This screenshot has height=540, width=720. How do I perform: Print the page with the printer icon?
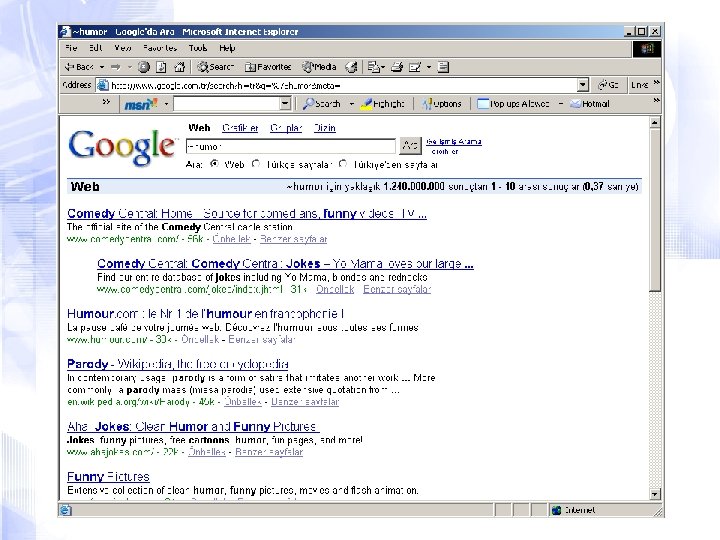click(x=397, y=67)
